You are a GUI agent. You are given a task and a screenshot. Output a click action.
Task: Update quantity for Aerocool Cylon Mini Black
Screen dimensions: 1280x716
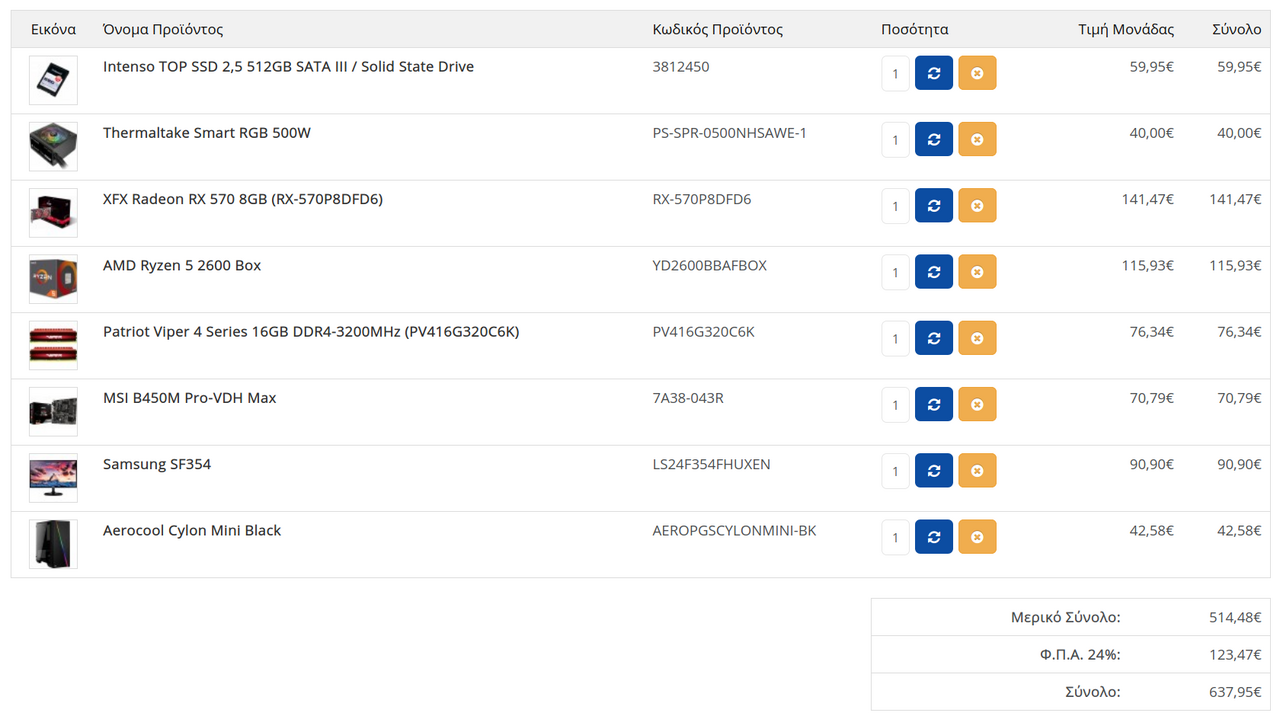(x=934, y=537)
